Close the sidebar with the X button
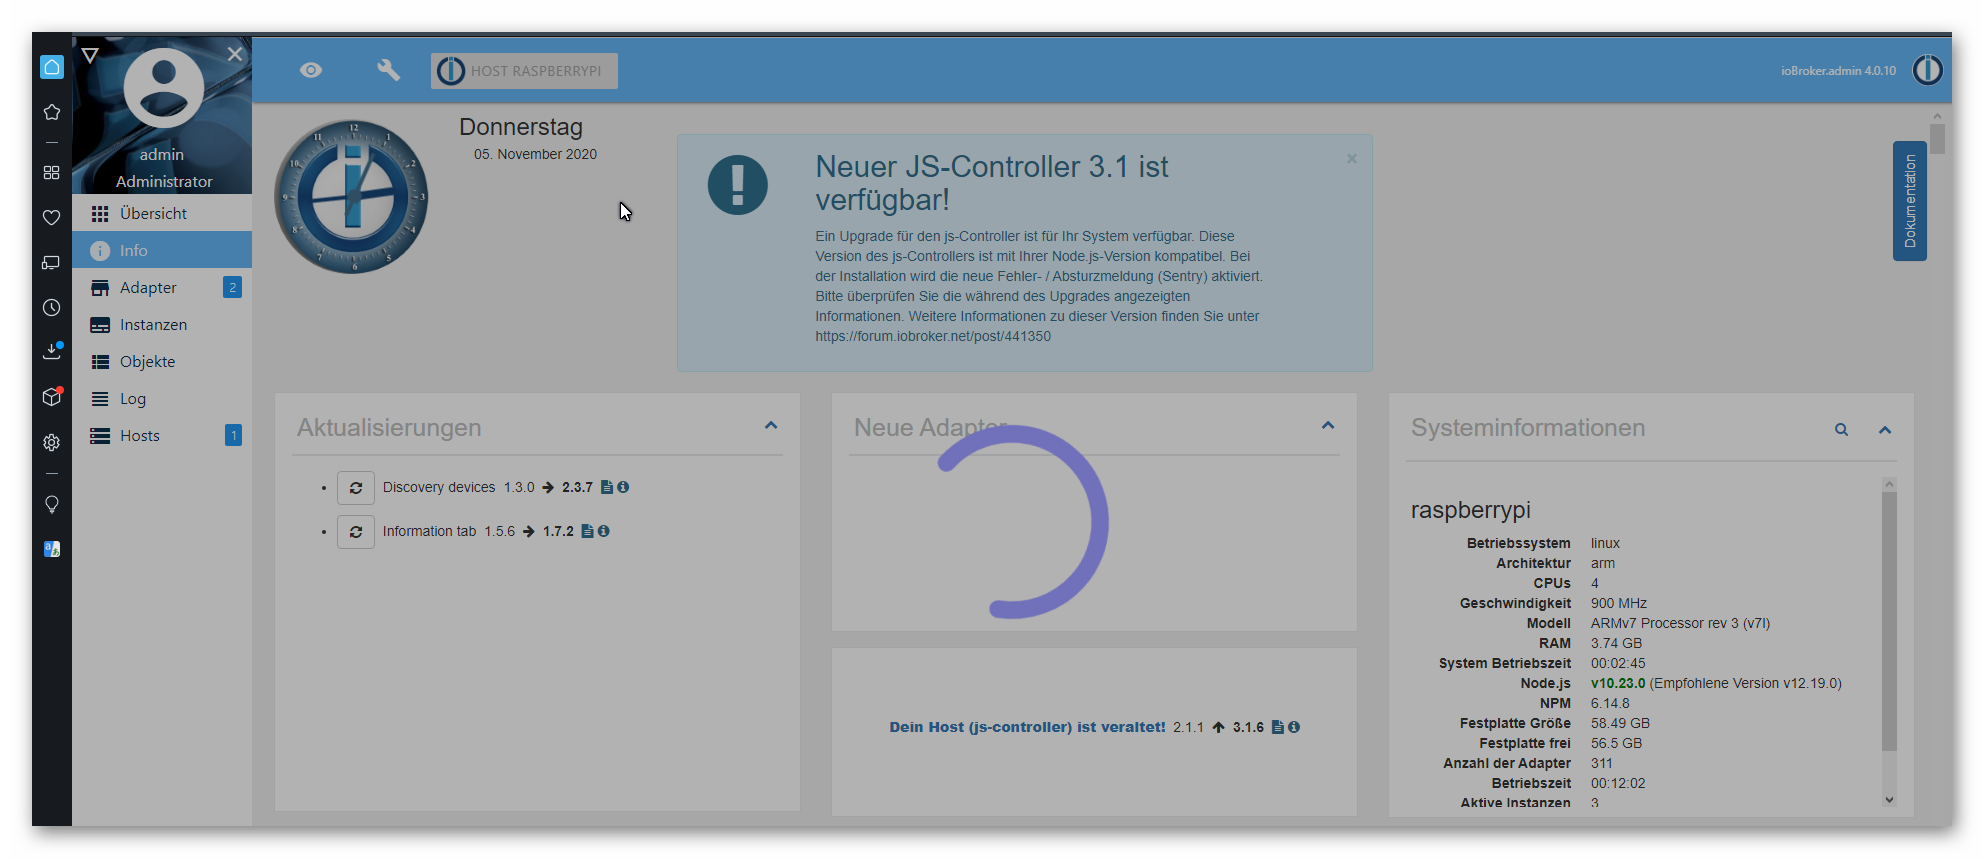The width and height of the screenshot is (1984, 858). click(235, 54)
